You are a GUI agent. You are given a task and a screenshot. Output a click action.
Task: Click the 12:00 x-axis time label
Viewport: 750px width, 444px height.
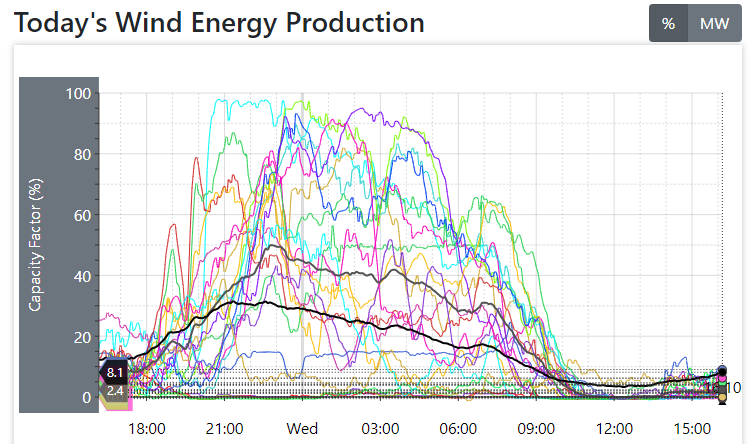[613, 428]
